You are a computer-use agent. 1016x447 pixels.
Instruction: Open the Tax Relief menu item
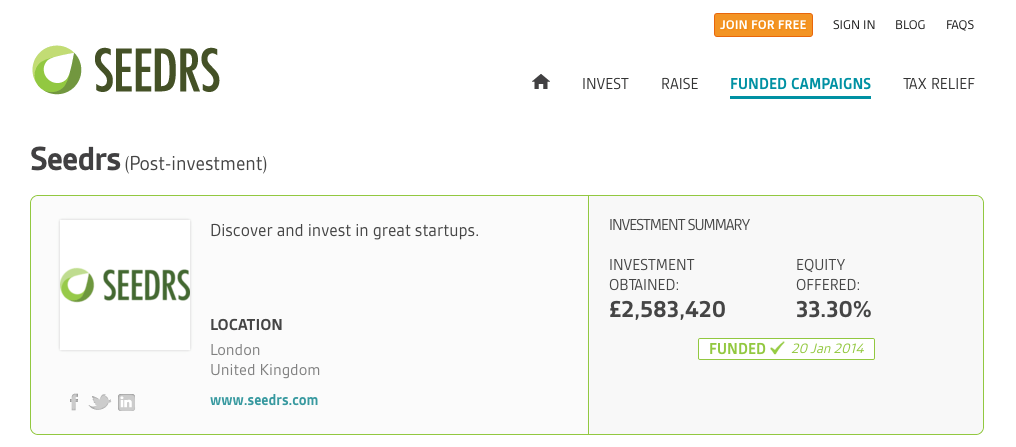(x=939, y=84)
